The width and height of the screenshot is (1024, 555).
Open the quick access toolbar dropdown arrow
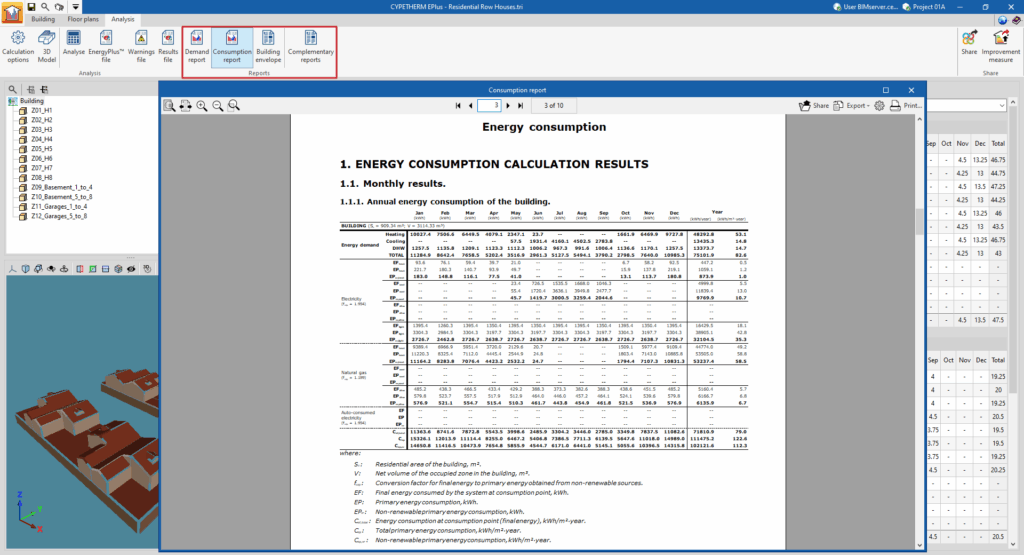pos(77,7)
